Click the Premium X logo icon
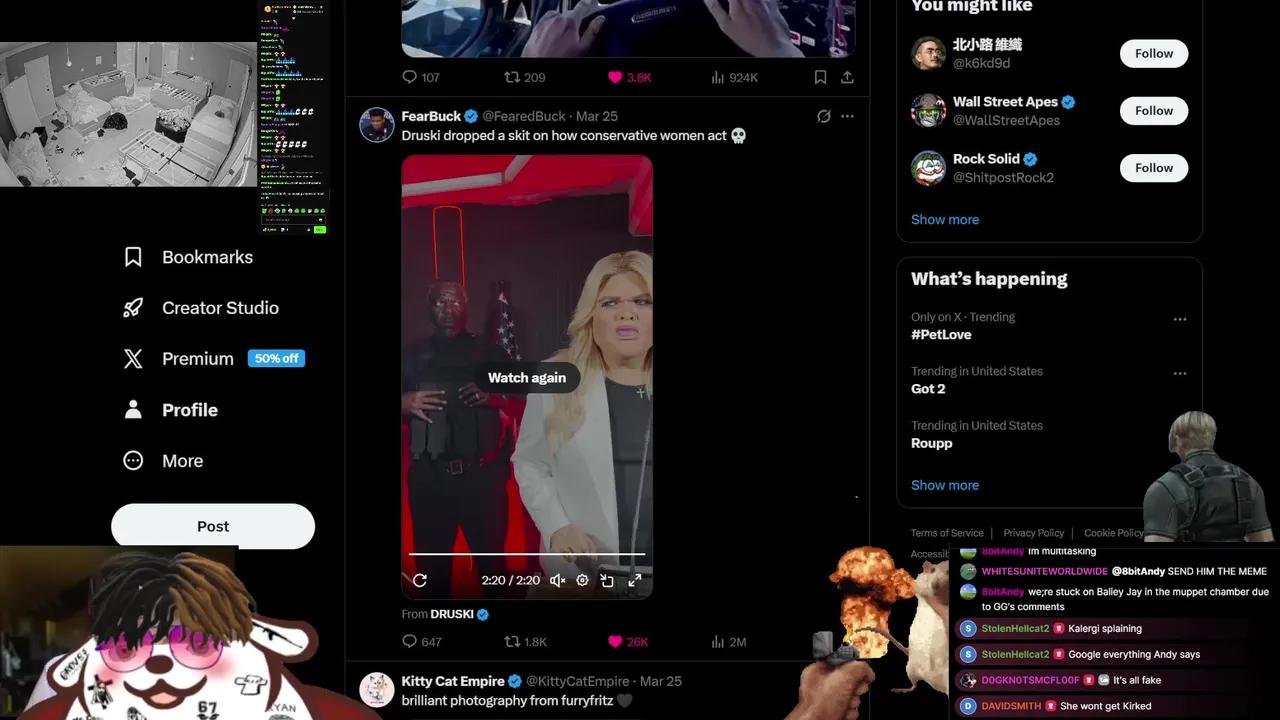The height and width of the screenshot is (720, 1280). 133,359
